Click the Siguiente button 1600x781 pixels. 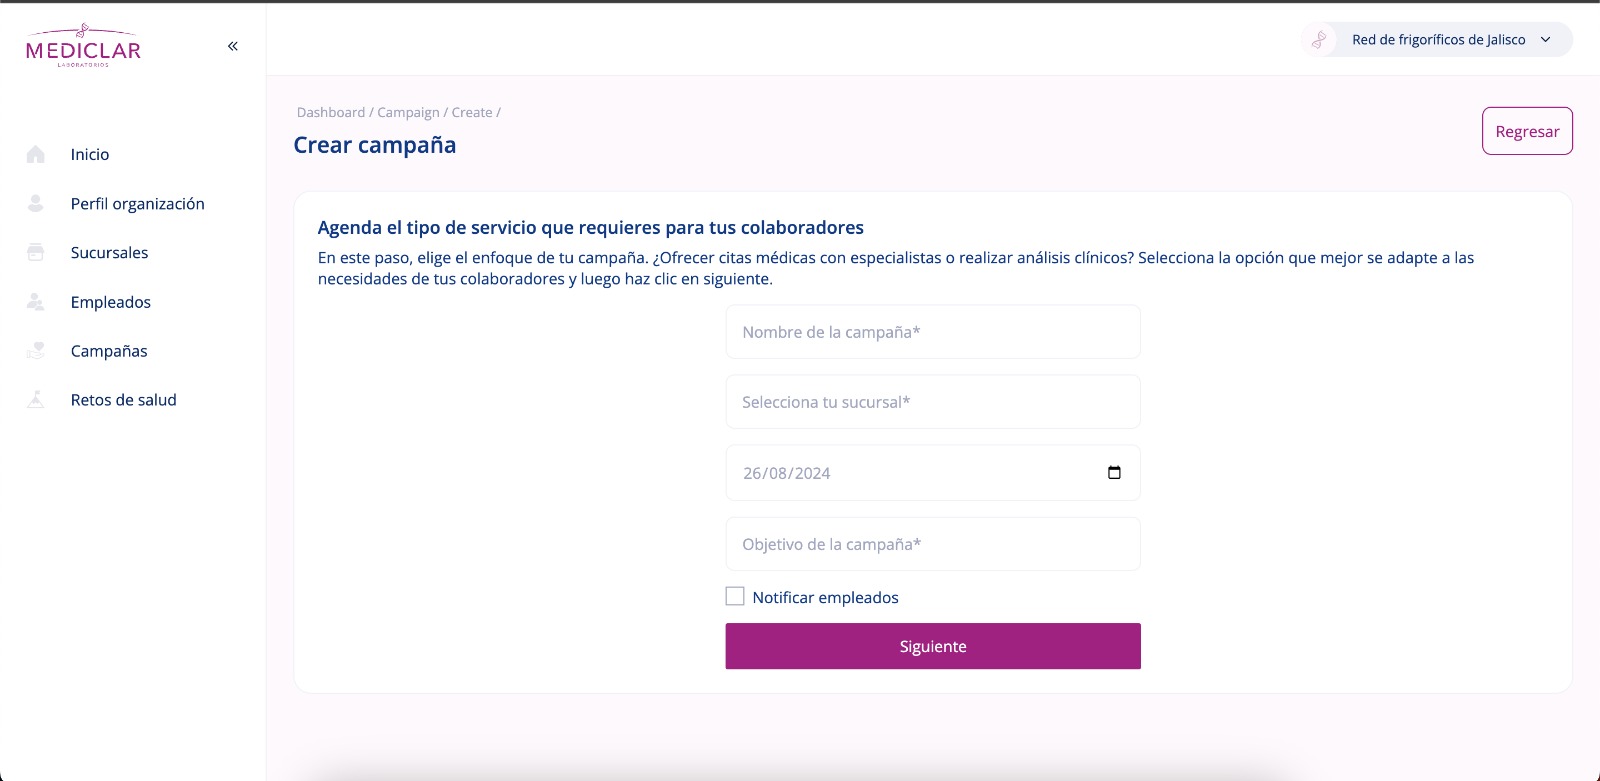click(933, 646)
